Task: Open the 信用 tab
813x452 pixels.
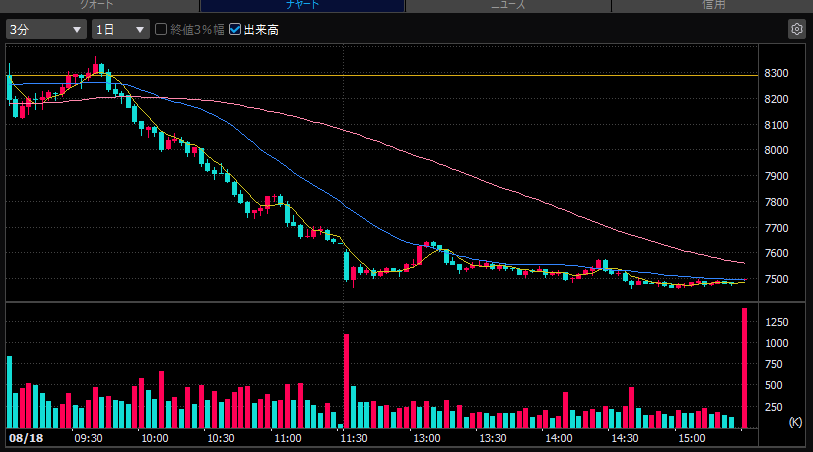Action: coord(712,5)
